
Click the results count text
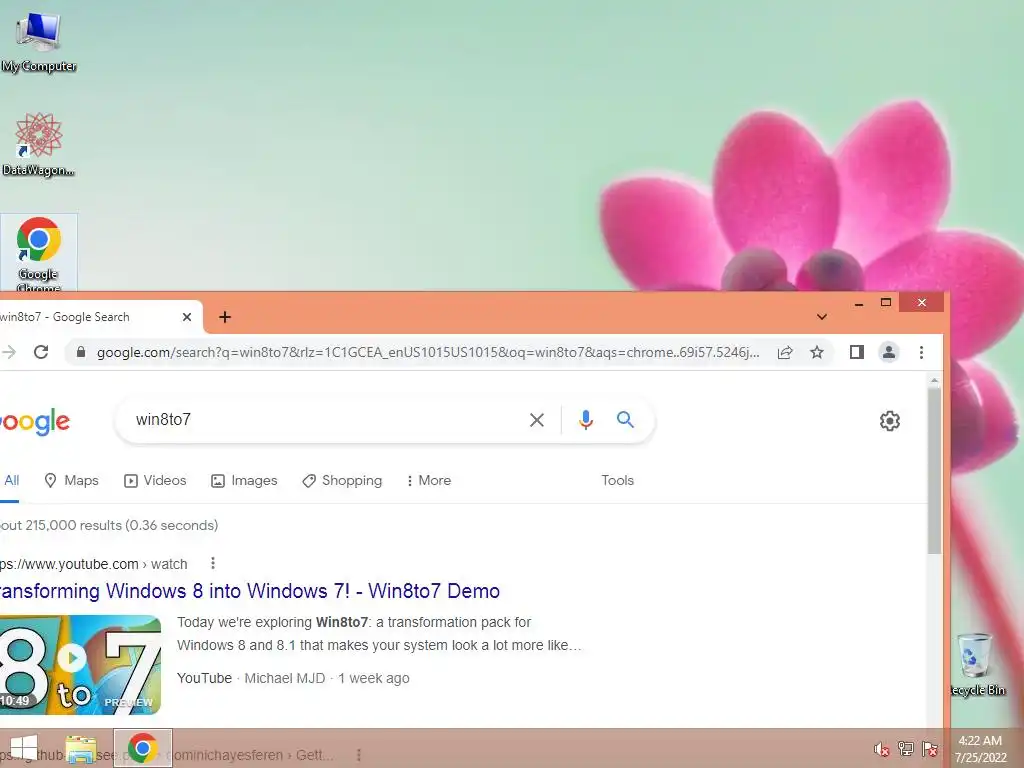tap(109, 526)
